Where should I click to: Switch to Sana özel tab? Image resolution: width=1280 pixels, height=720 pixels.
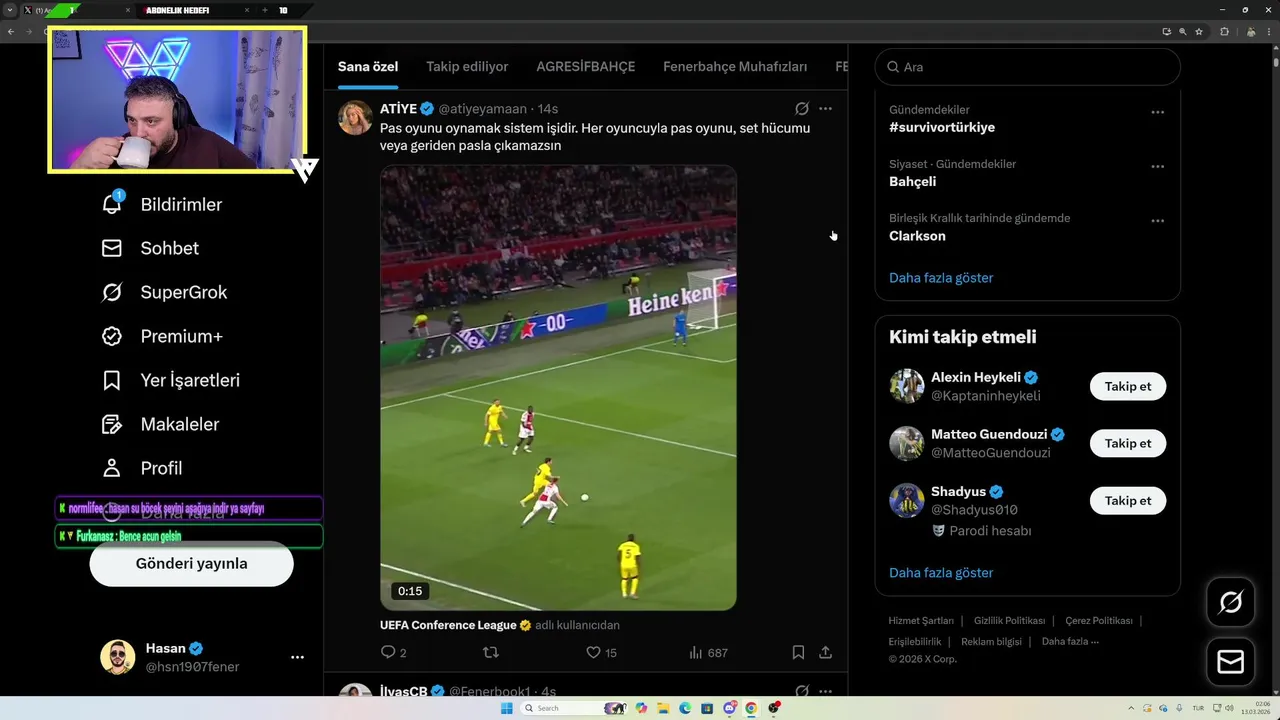pyautogui.click(x=368, y=67)
